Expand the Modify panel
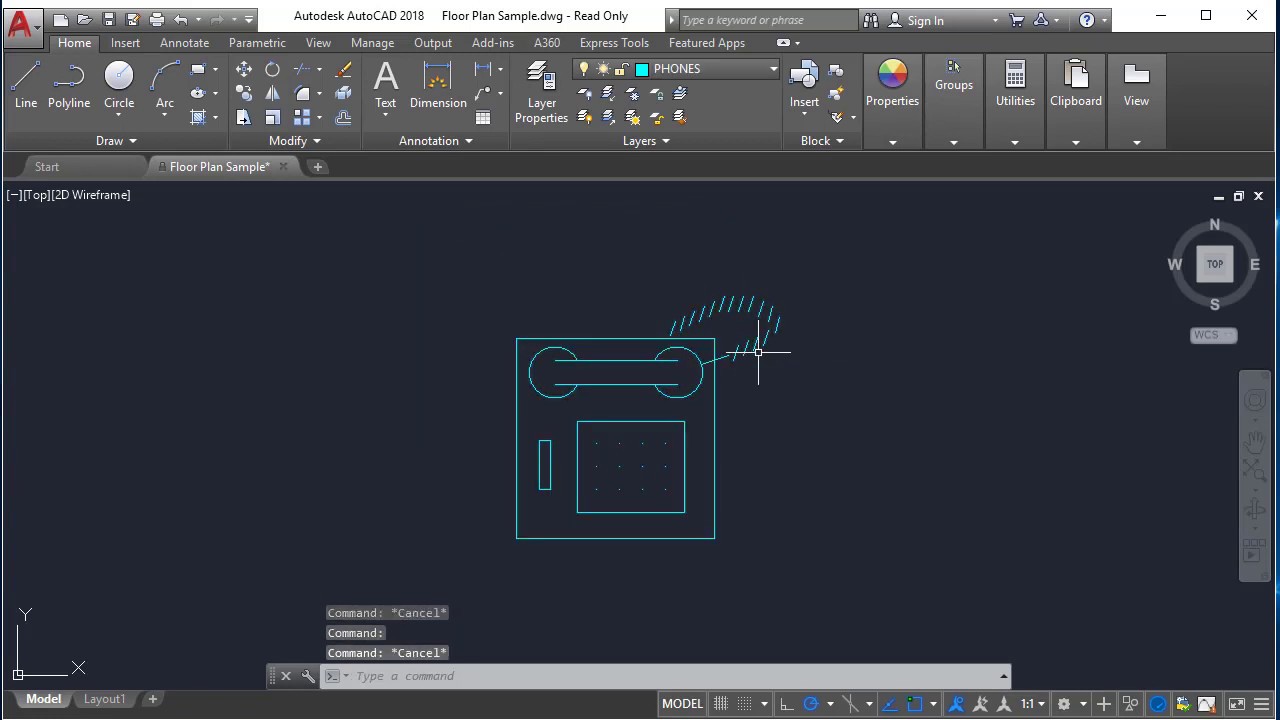The height and width of the screenshot is (720, 1280). click(294, 141)
